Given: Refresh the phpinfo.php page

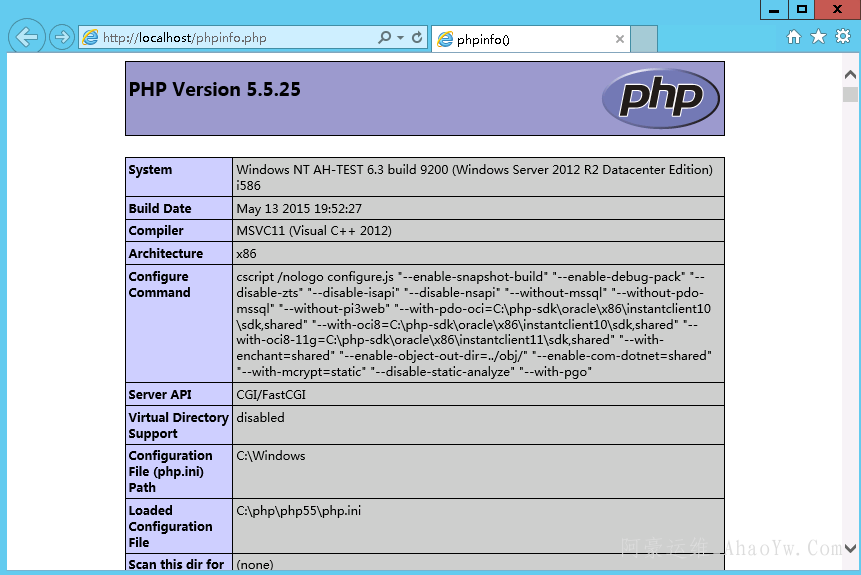Looking at the screenshot, I should (x=417, y=38).
